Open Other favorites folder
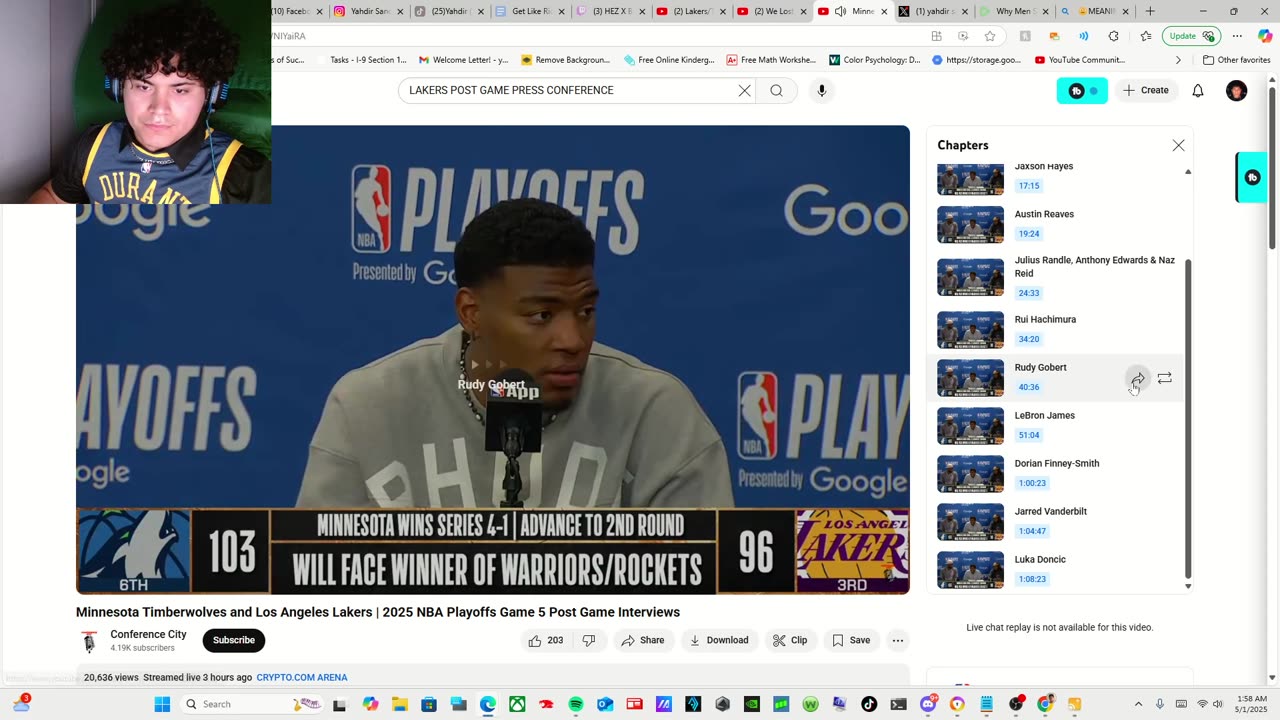1280x720 pixels. 1236,60
